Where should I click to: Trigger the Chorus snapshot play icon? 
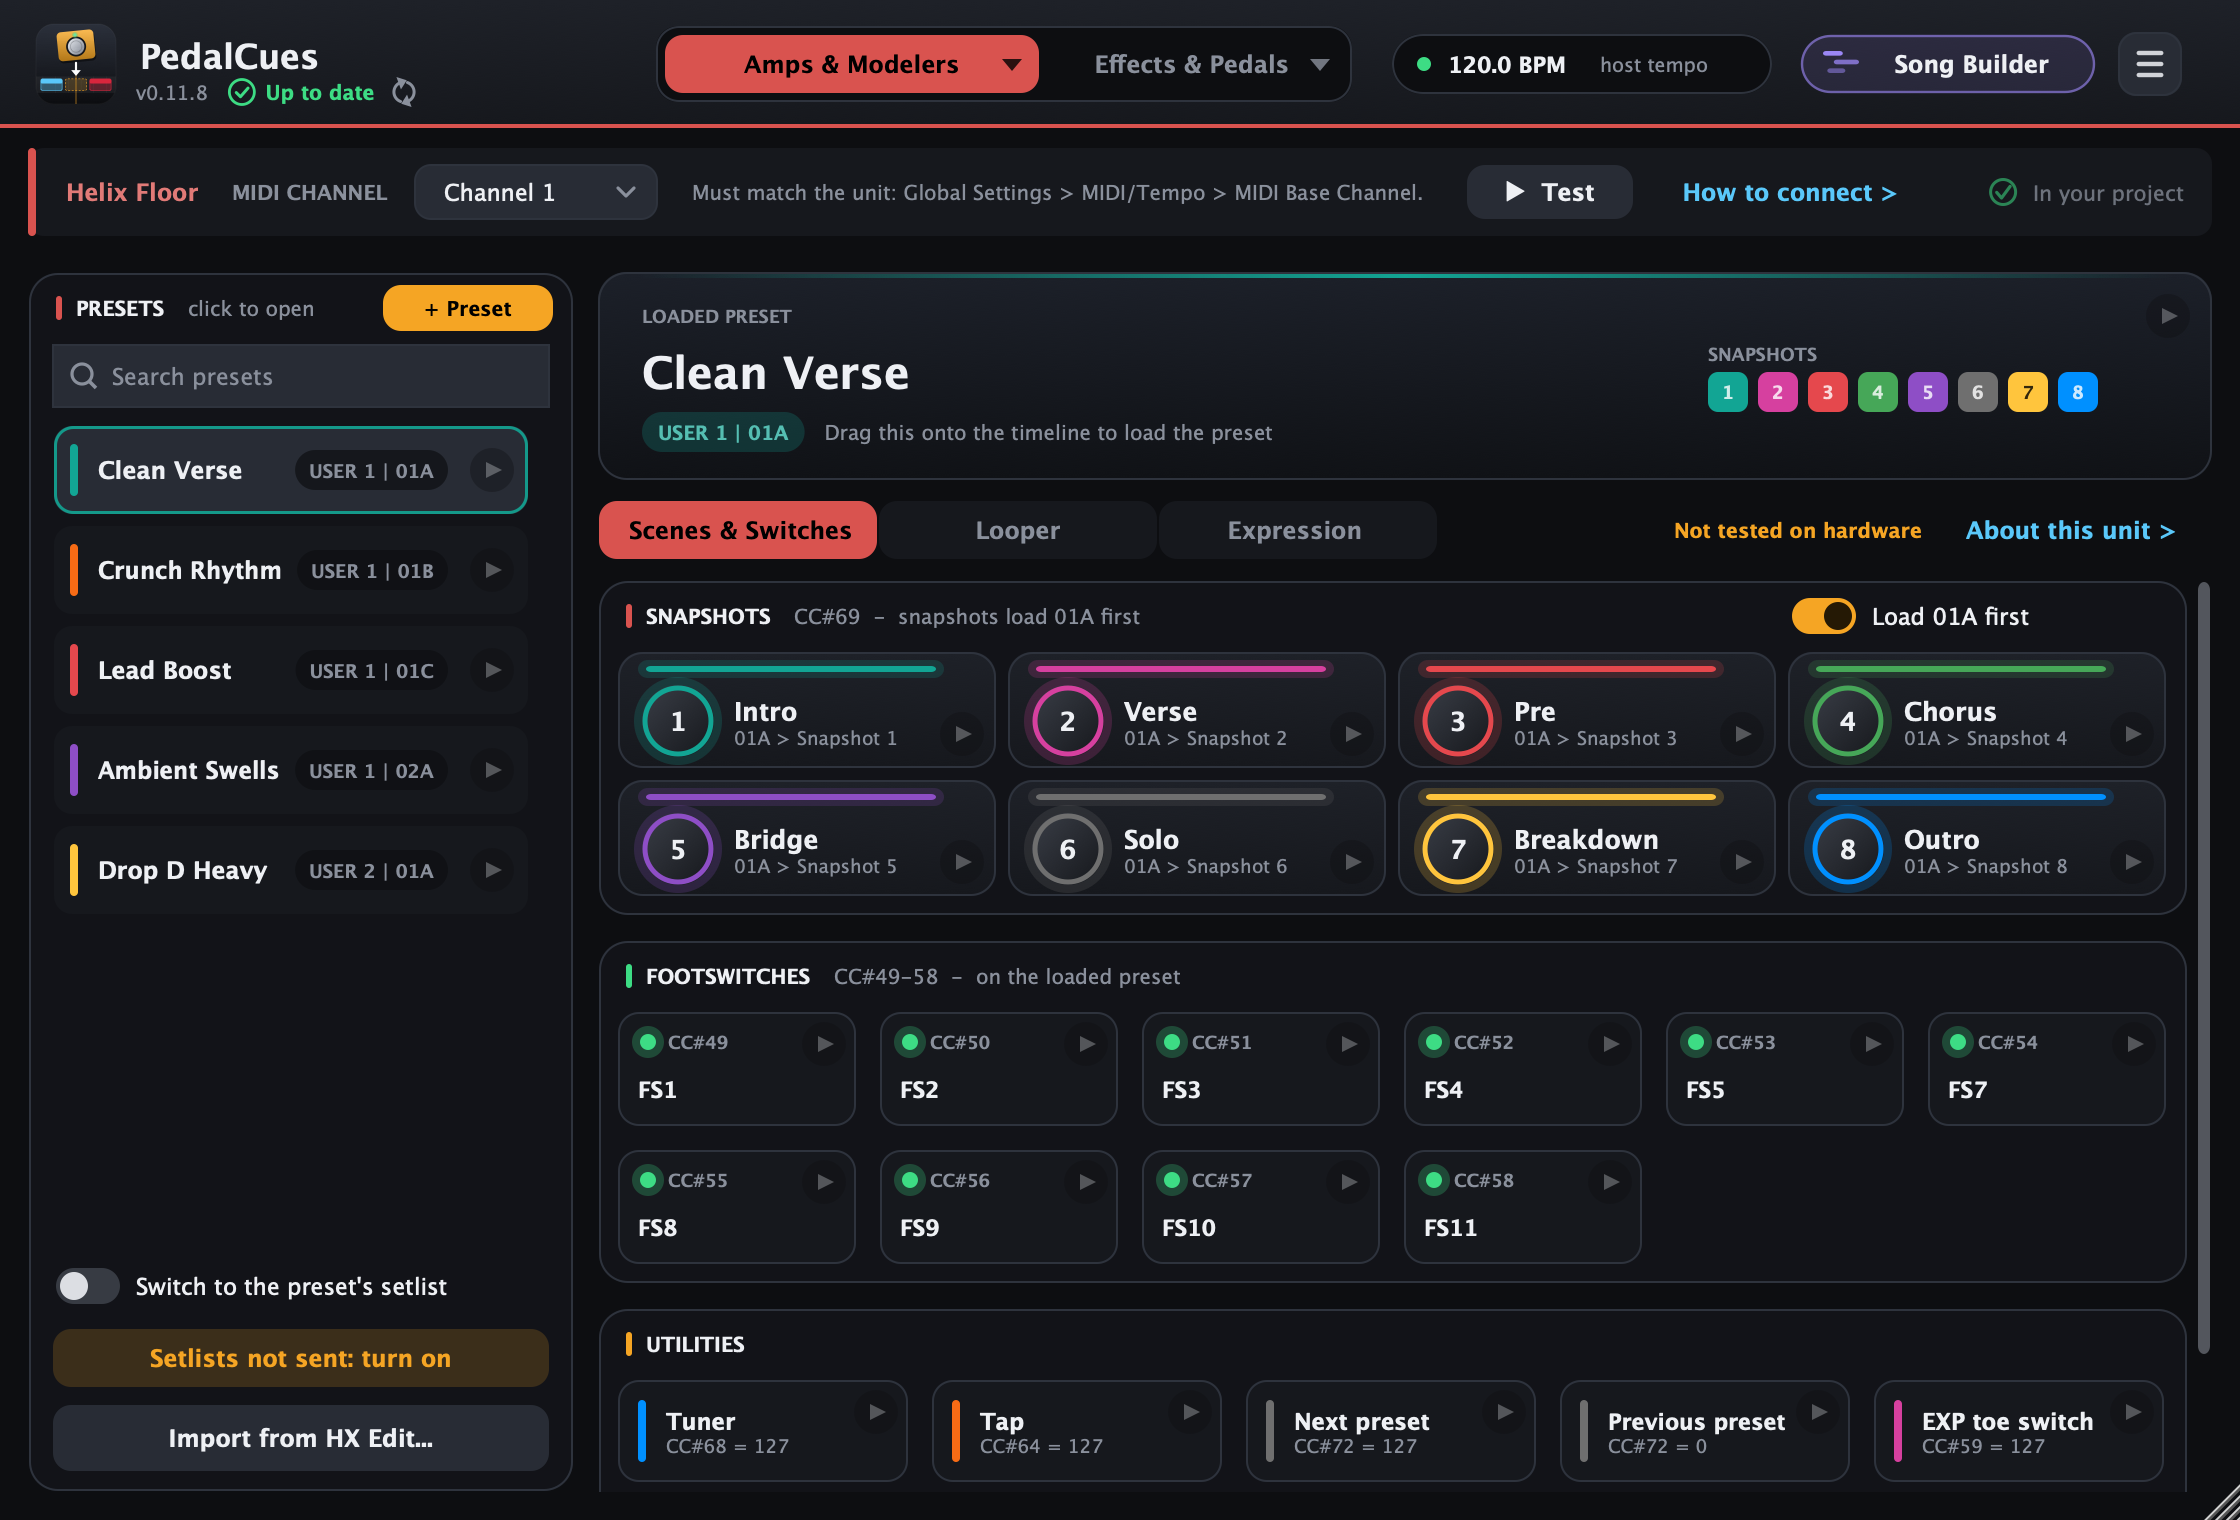2133,734
